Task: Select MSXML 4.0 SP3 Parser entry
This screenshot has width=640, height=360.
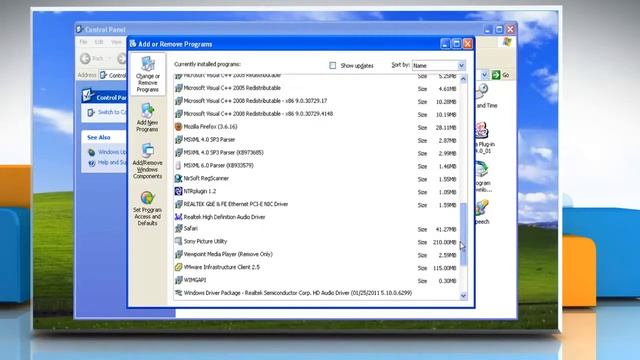Action: pyautogui.click(x=316, y=140)
